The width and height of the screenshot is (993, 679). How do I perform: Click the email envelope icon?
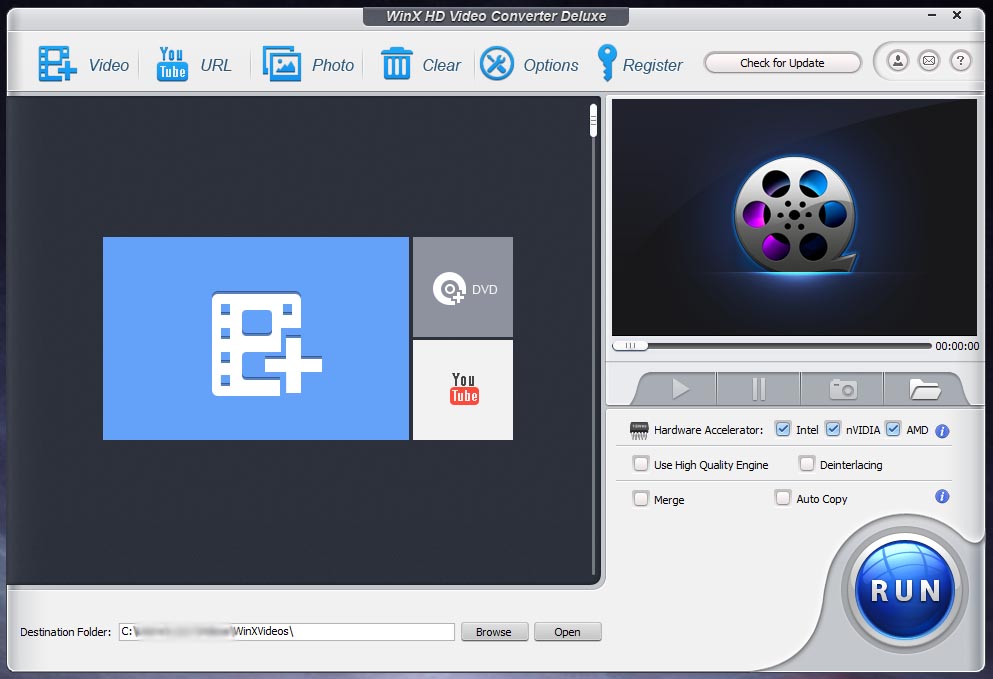[x=929, y=62]
